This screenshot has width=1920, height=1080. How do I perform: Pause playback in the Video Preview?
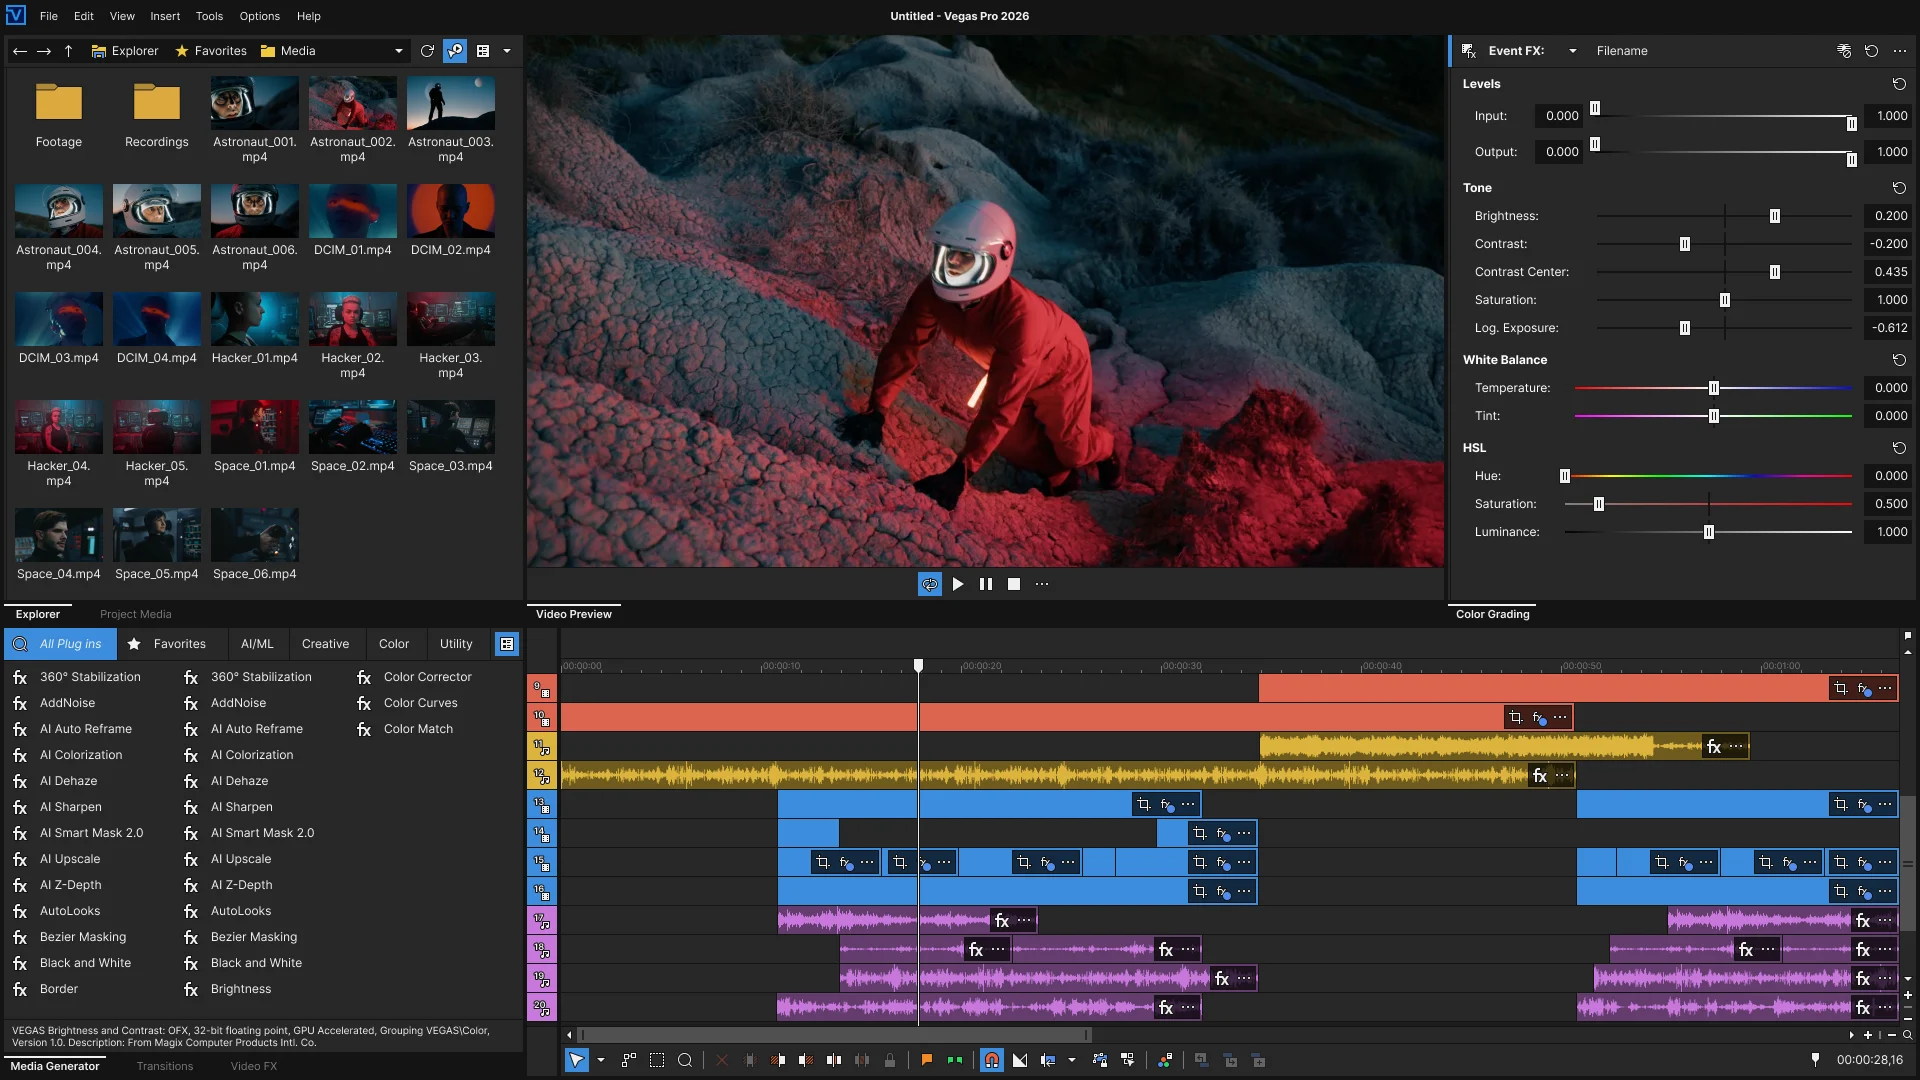click(986, 584)
